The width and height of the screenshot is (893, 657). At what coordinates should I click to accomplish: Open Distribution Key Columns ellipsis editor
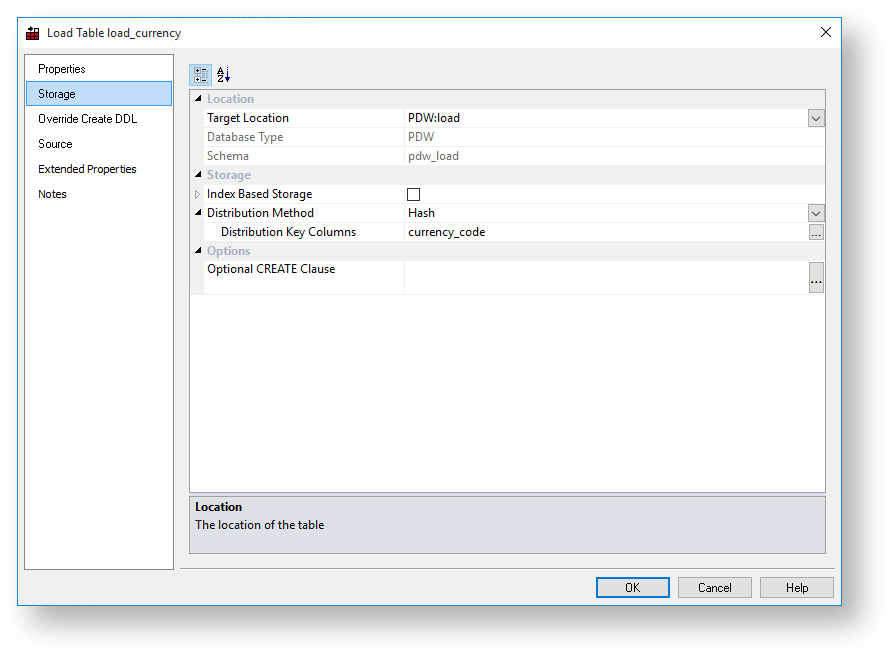coord(816,232)
